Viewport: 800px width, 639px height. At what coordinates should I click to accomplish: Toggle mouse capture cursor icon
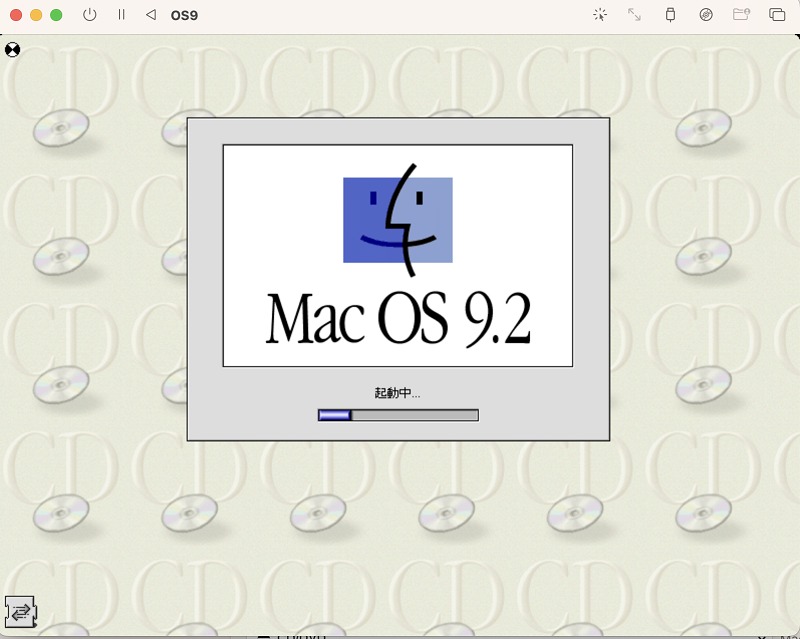coord(600,15)
